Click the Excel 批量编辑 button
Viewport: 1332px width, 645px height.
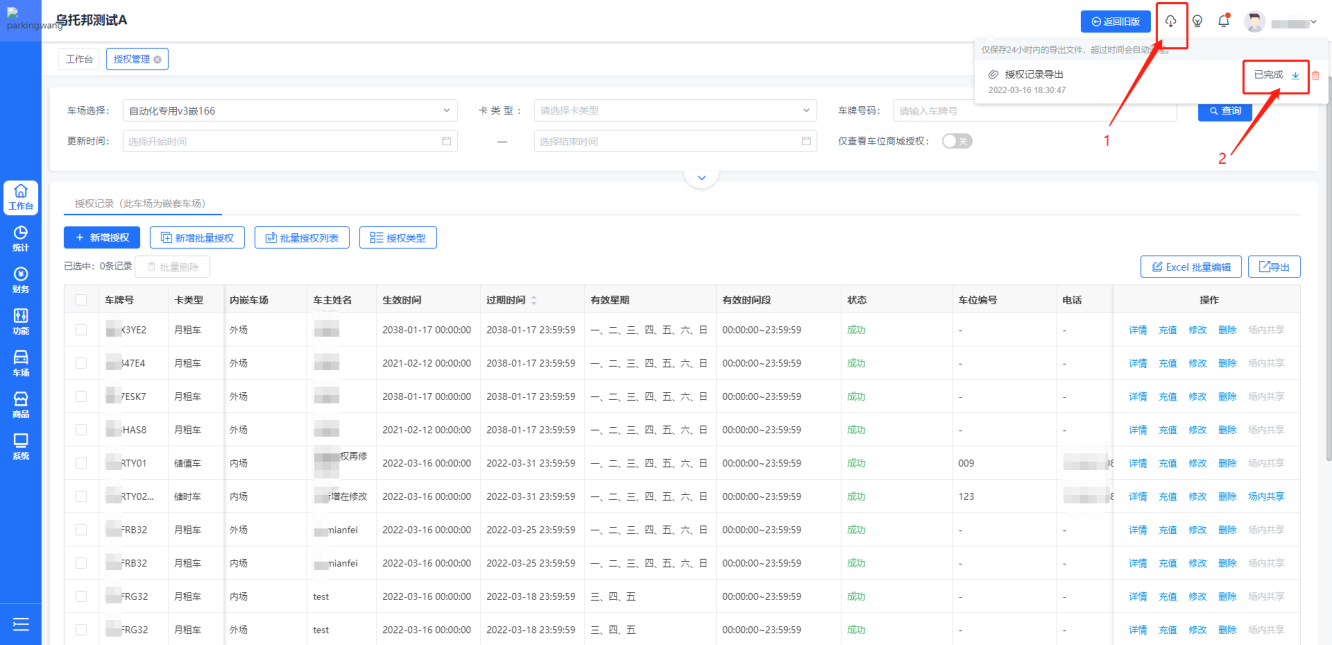pos(1191,267)
